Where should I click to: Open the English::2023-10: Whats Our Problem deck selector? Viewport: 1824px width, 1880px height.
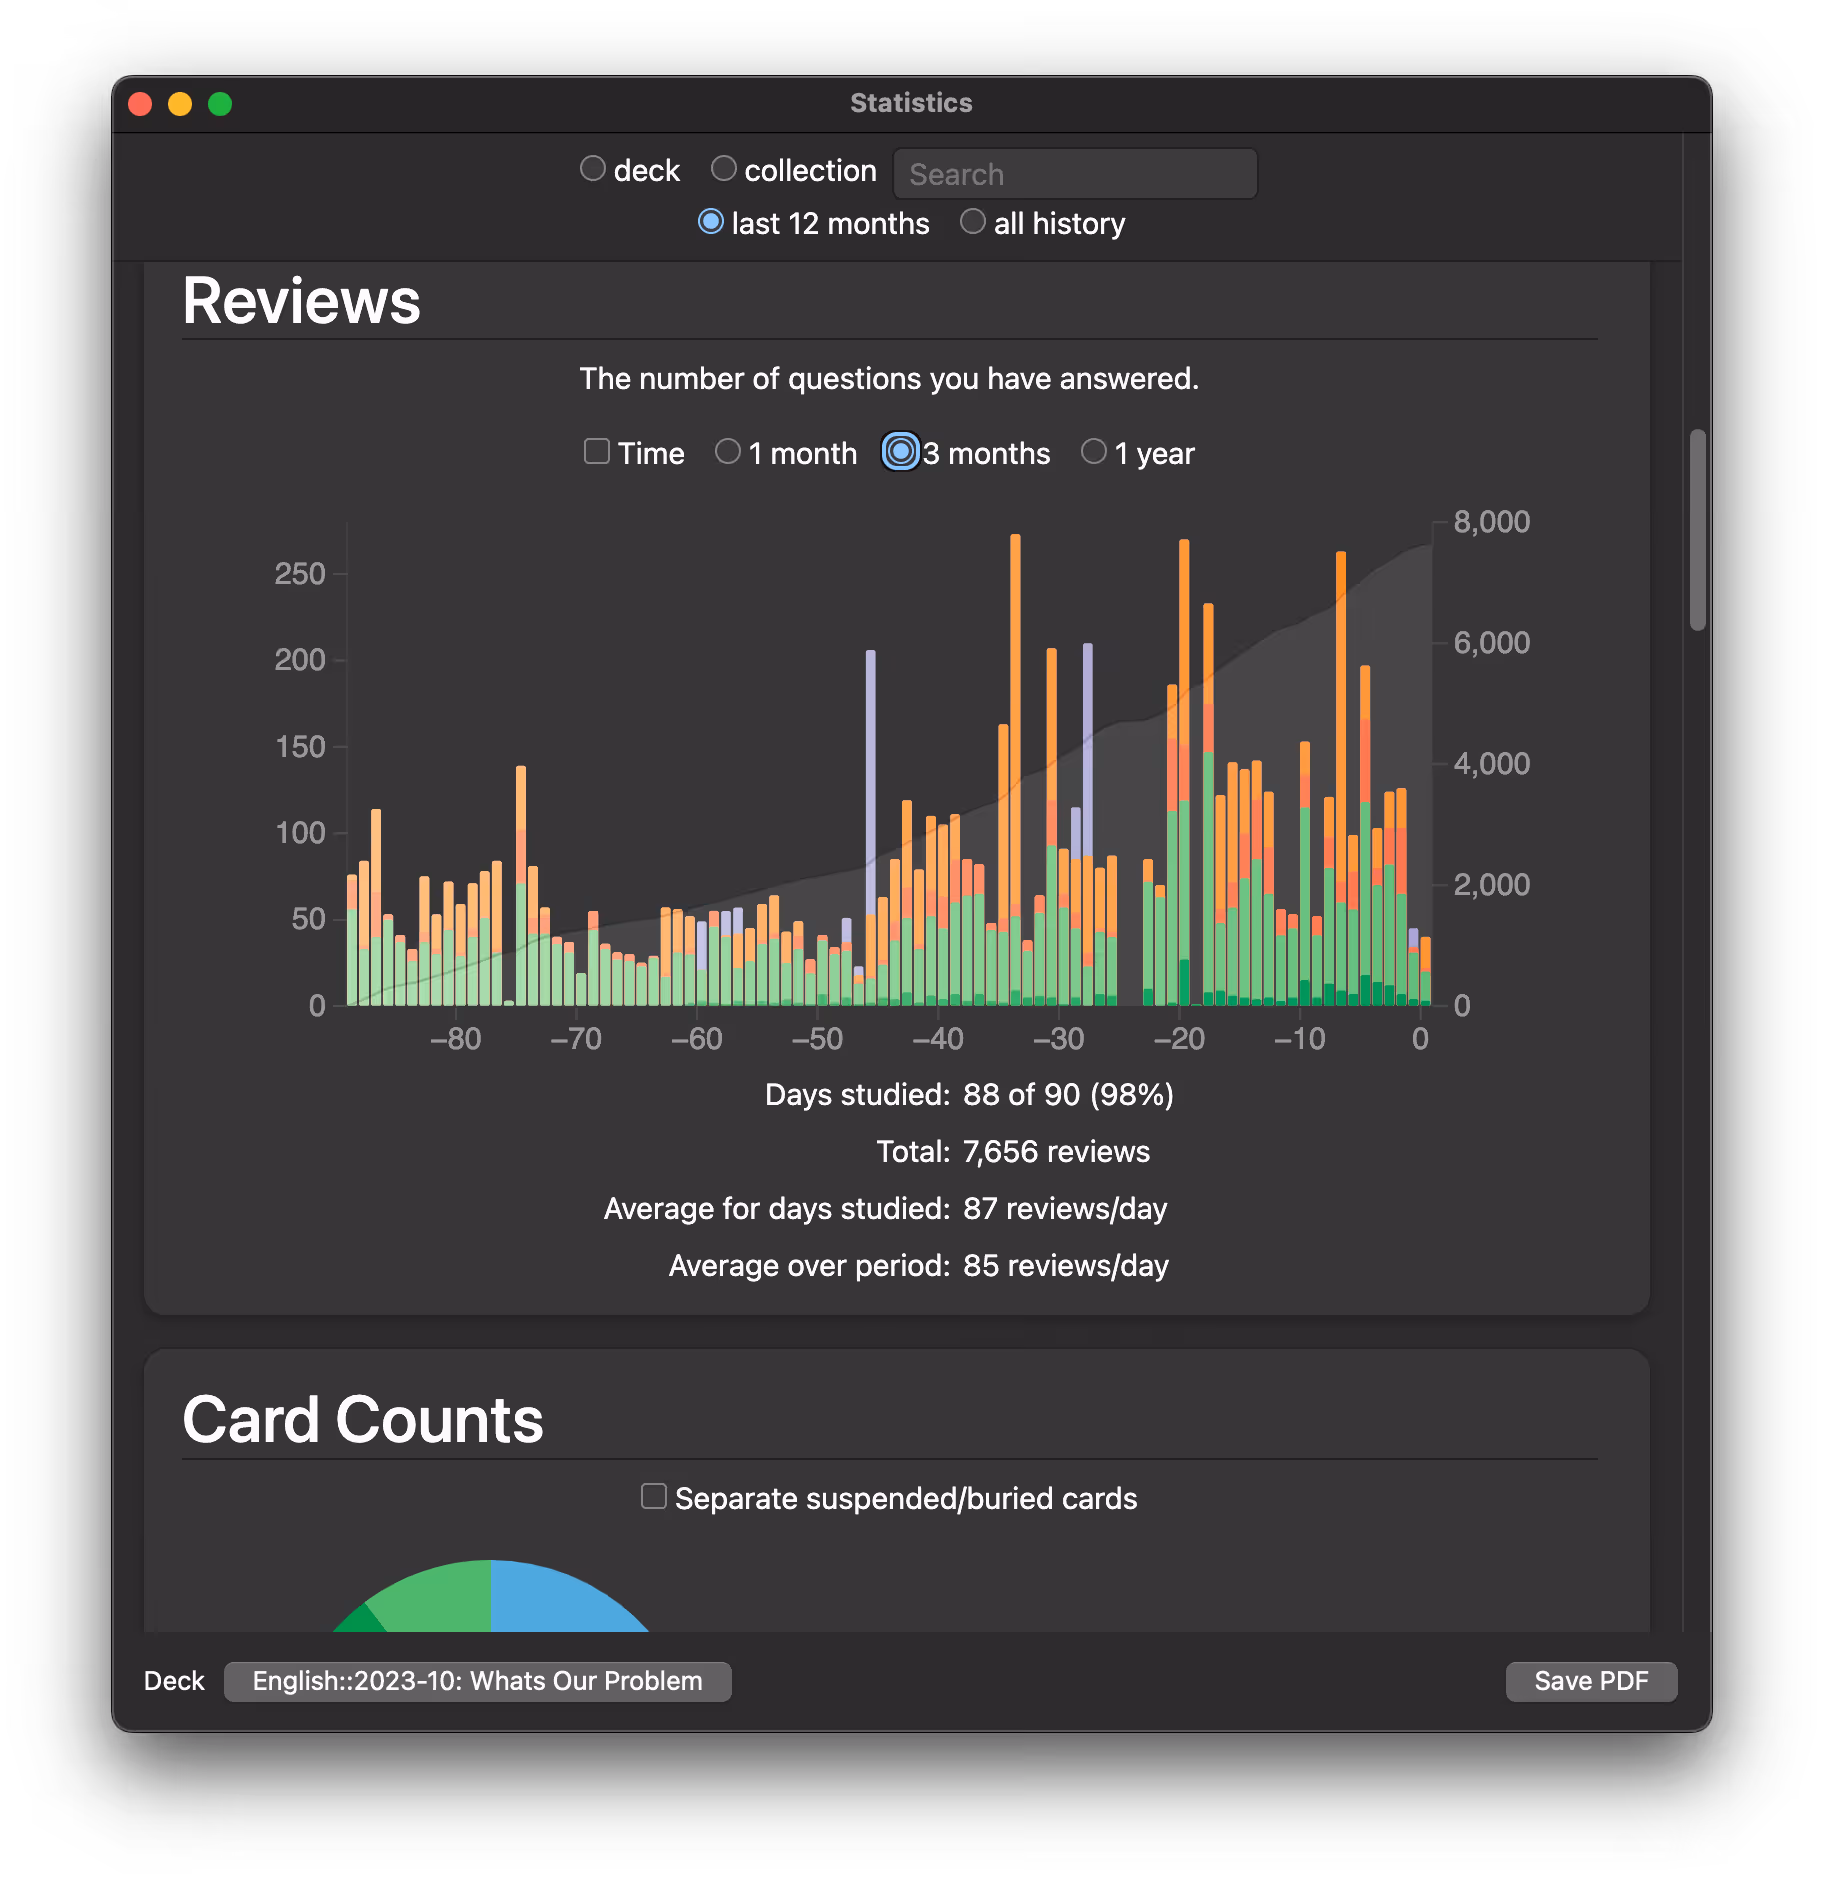(x=477, y=1681)
